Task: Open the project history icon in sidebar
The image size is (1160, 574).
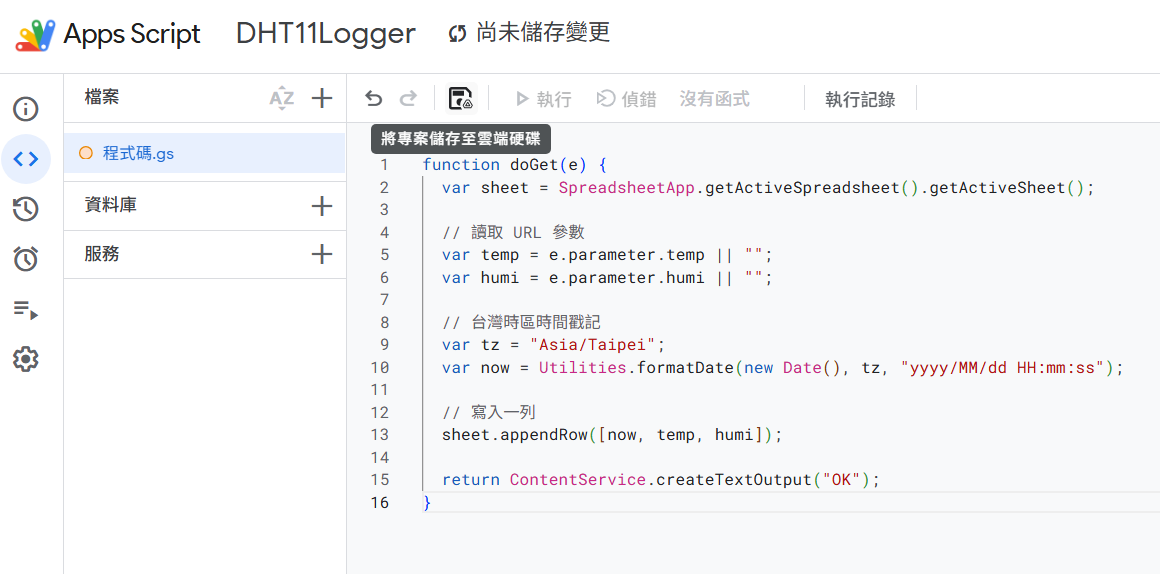Action: click(26, 209)
